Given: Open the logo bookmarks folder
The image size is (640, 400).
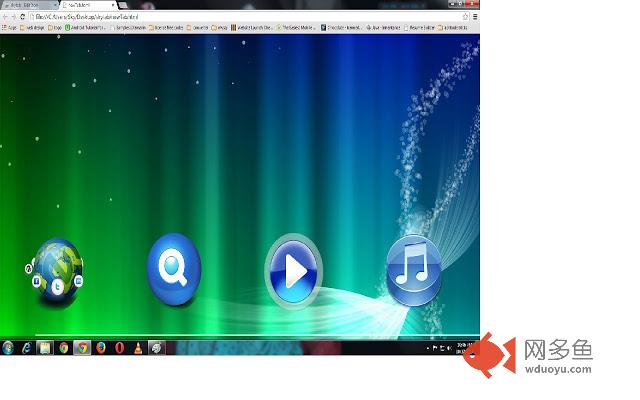Looking at the screenshot, I should 55,28.
